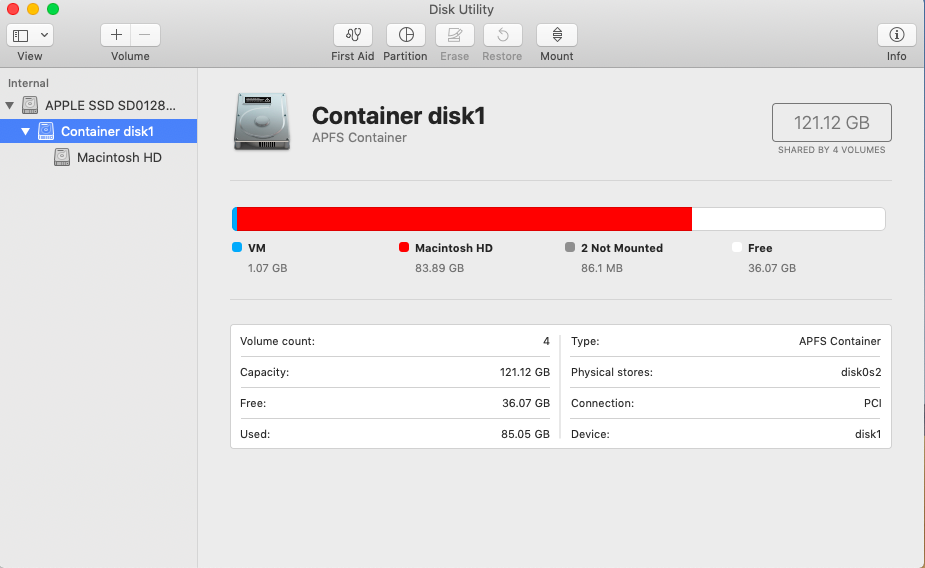Click the gray Not Mounted legend swatch
925x568 pixels.
[x=570, y=247]
